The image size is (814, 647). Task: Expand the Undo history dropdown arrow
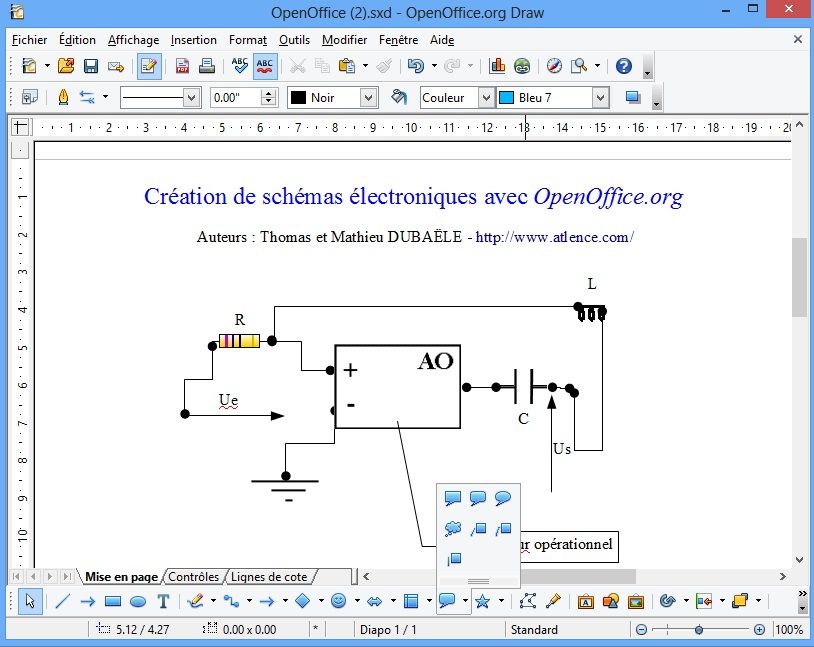(x=434, y=66)
